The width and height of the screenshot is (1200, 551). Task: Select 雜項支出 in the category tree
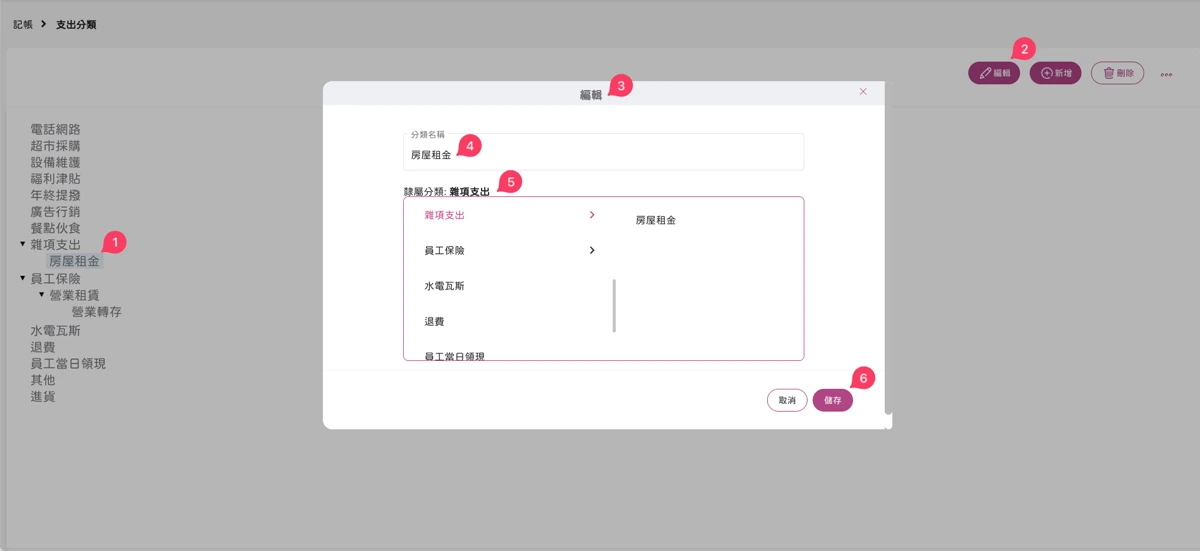pos(55,245)
